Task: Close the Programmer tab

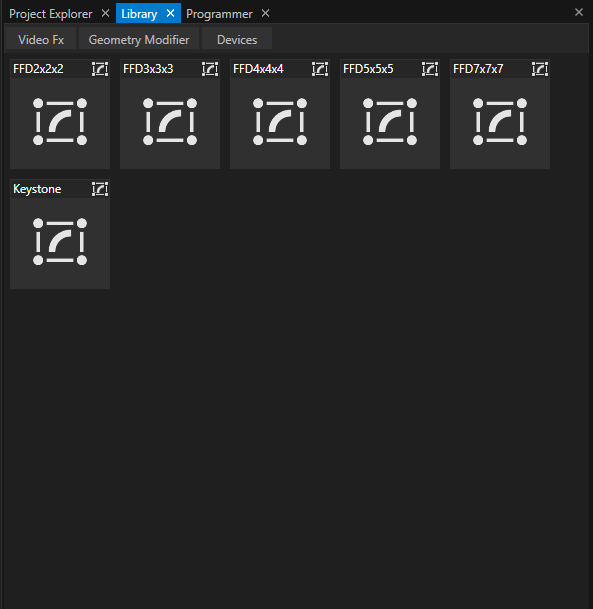Action: coord(265,14)
